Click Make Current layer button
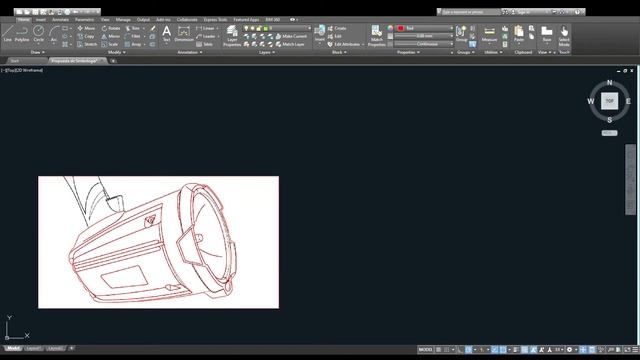 291,36
